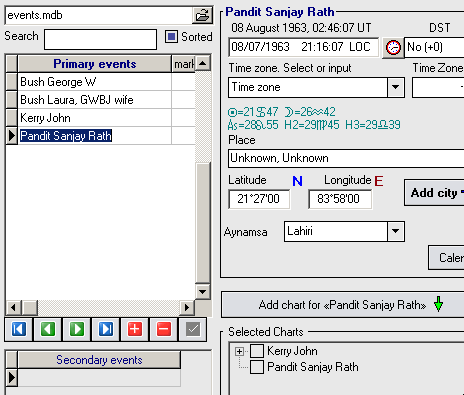The image size is (464, 395).
Task: Go to the previous record green arrow
Action: [x=48, y=329]
